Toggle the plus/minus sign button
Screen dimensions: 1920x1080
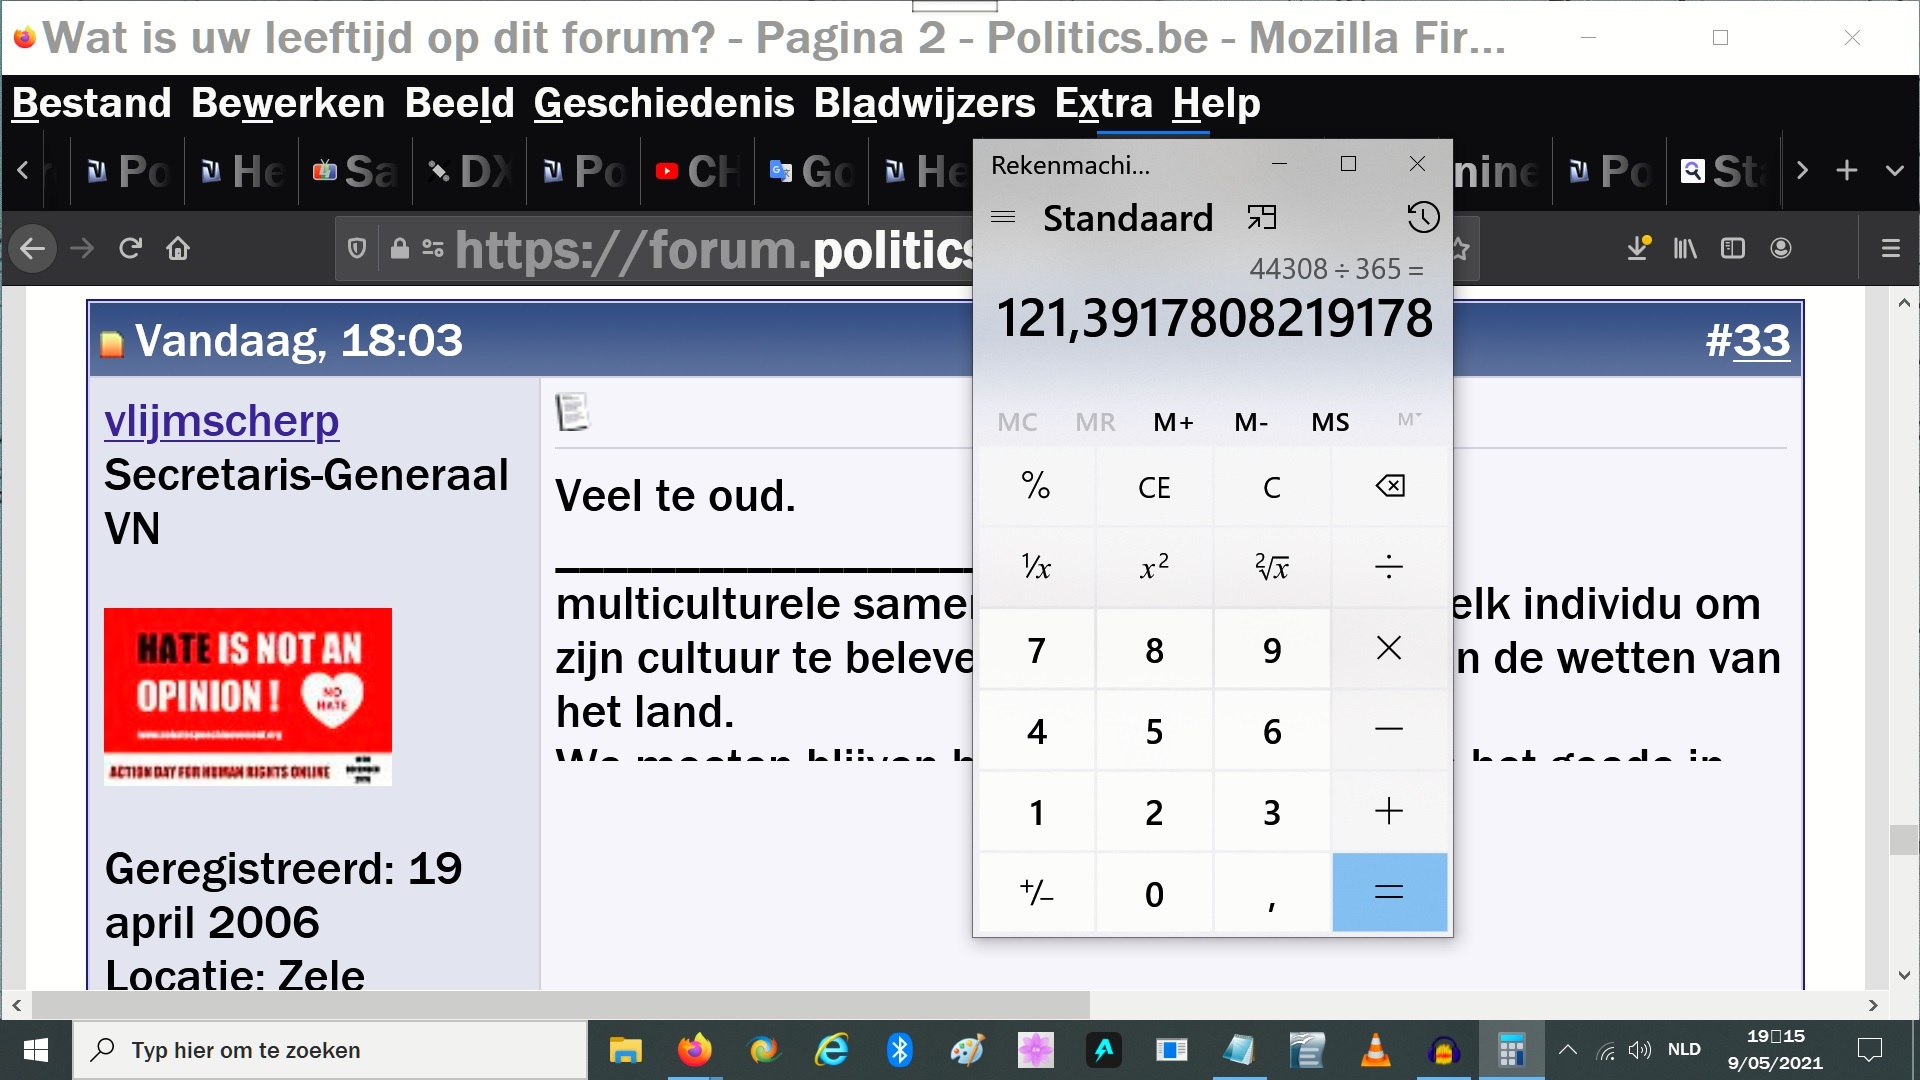[x=1036, y=893]
